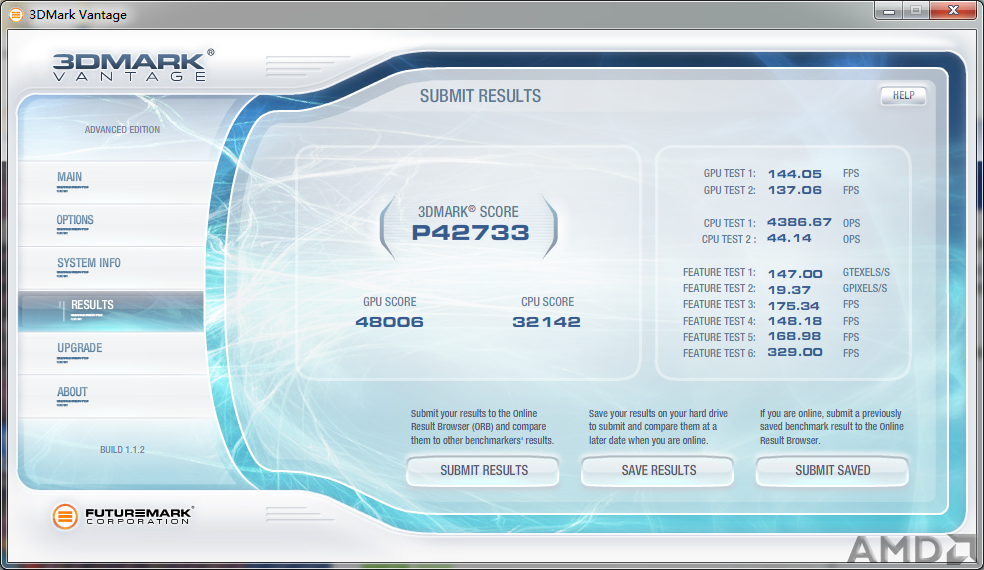Click the 'If you are online' description text
Image resolution: width=984 pixels, height=570 pixels.
tap(832, 427)
